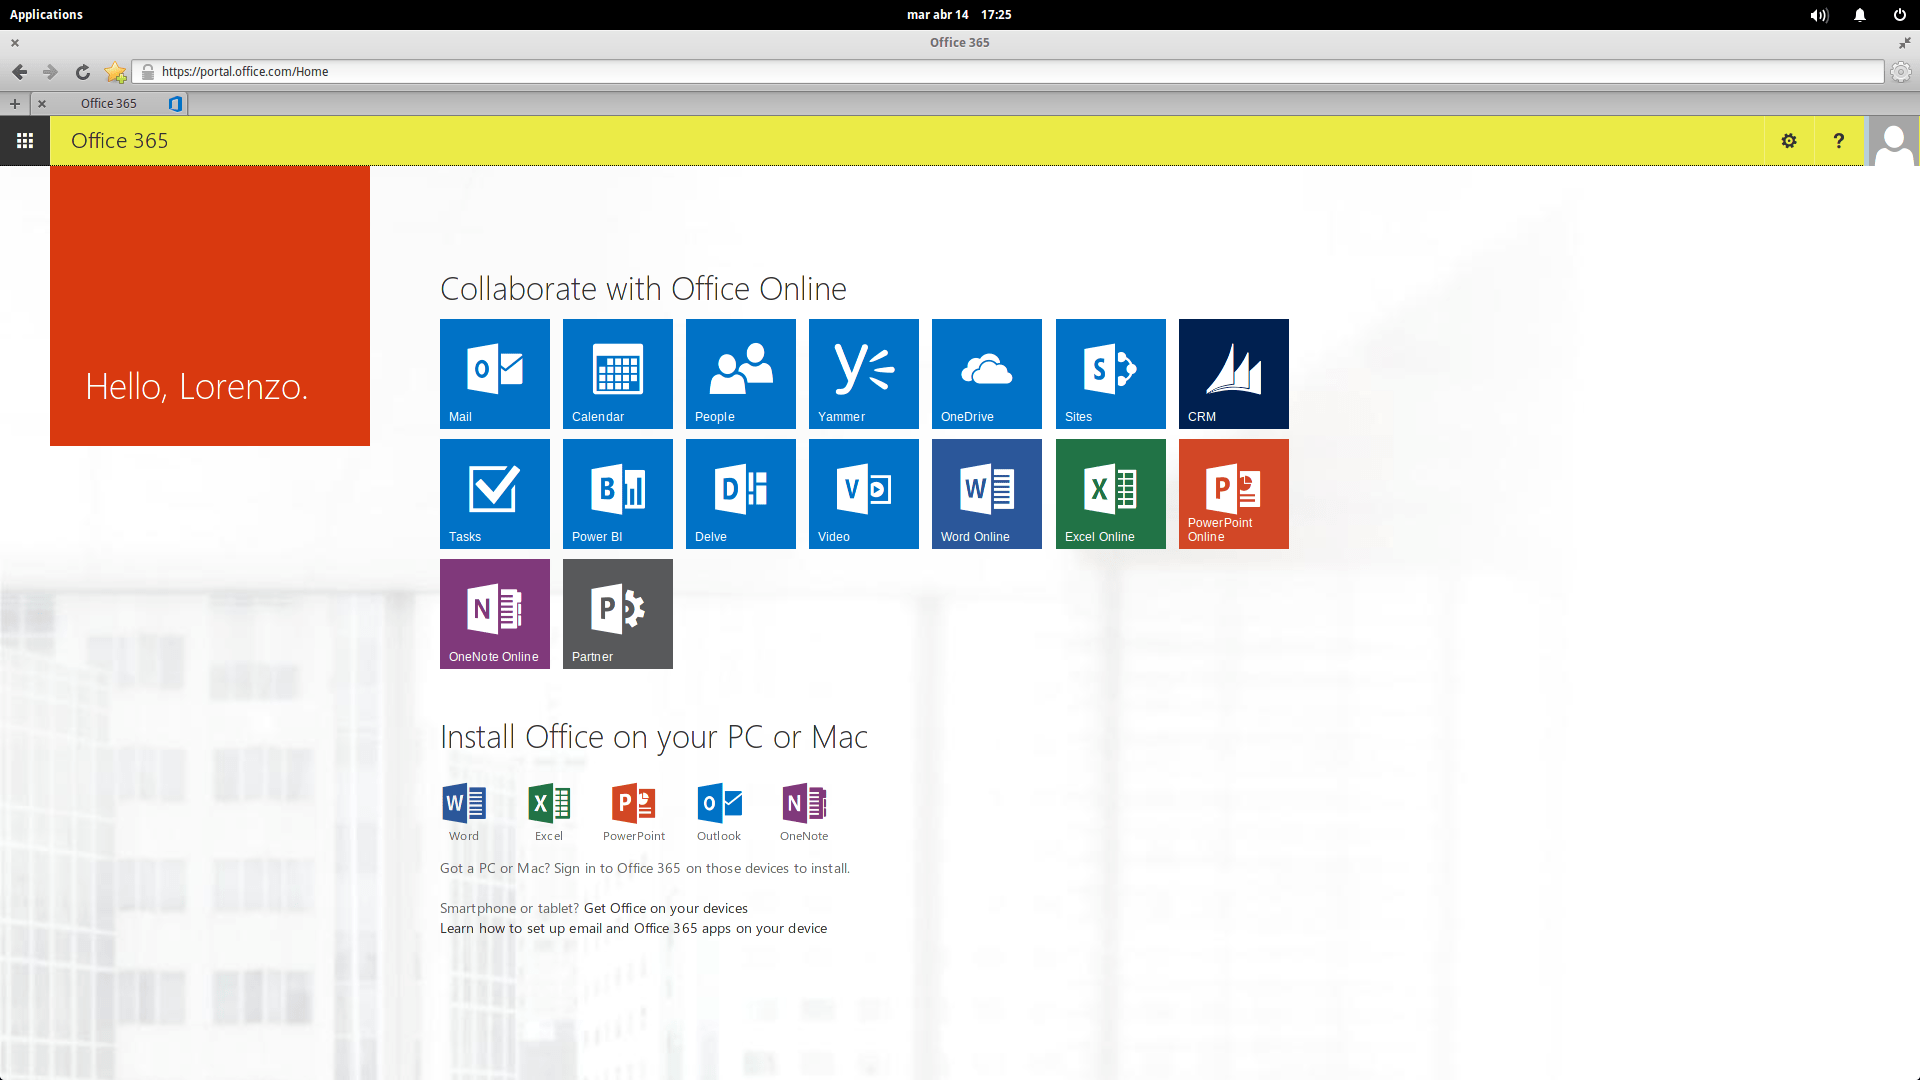Click the Office 365 header title
This screenshot has width=1920, height=1080.
click(120, 141)
